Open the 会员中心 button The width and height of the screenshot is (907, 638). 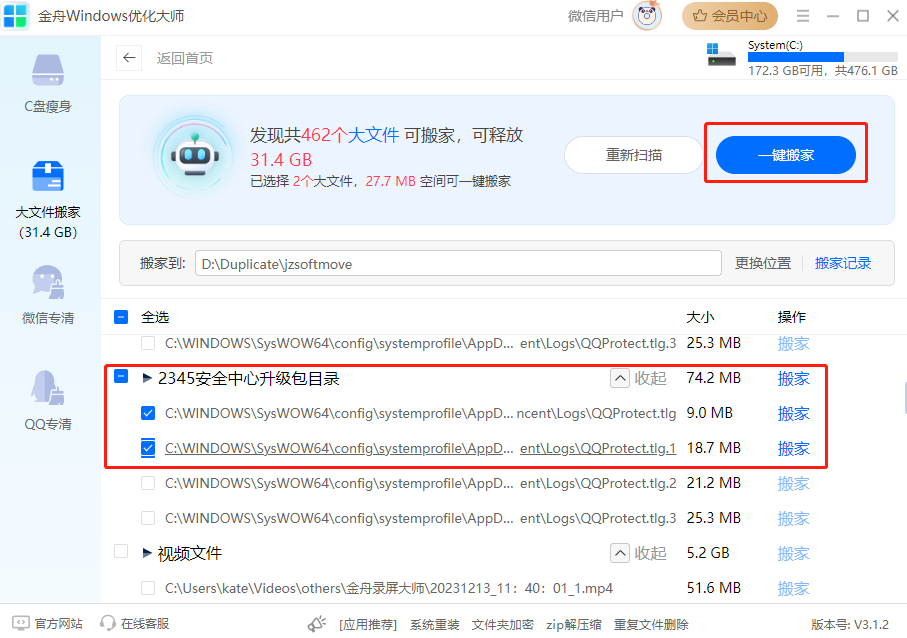point(729,16)
